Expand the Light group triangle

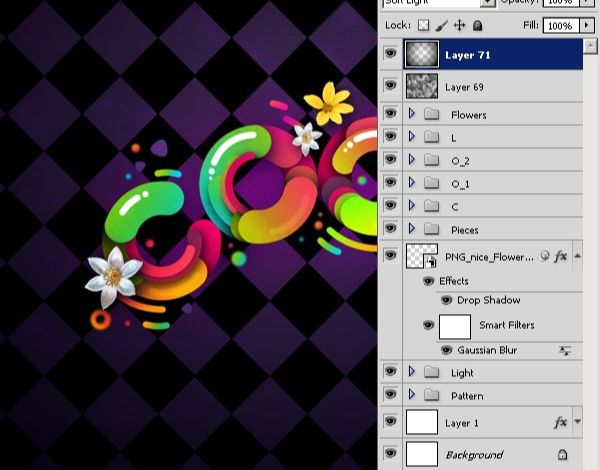412,371
